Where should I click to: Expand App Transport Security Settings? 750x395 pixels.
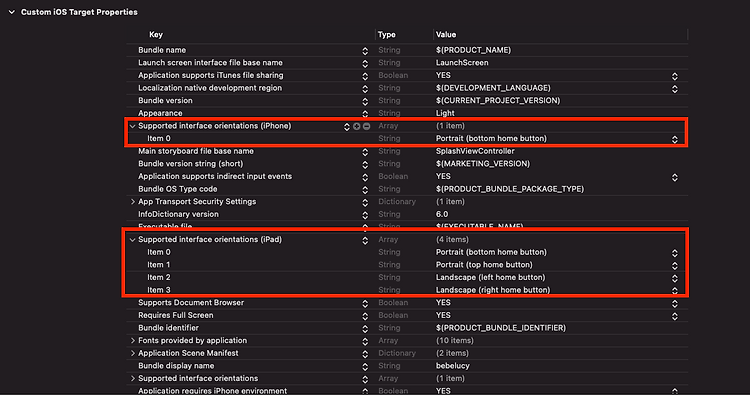coord(132,202)
